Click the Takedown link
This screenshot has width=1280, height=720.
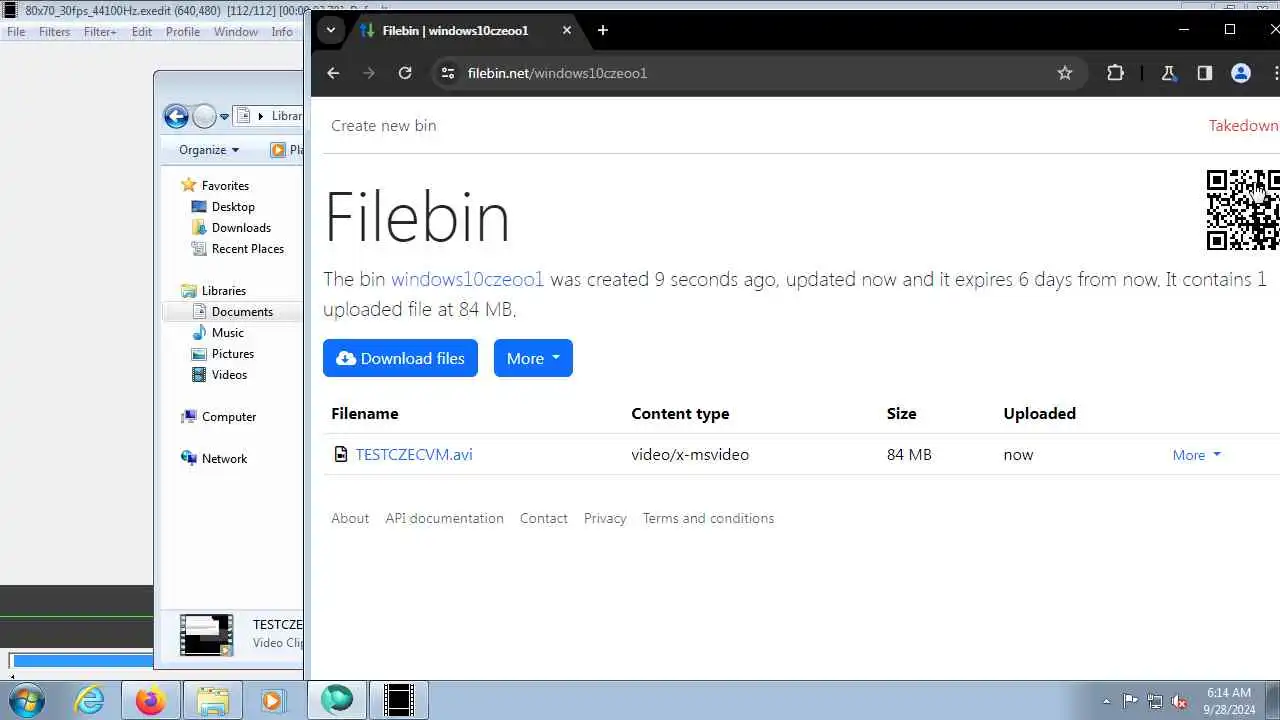1243,125
